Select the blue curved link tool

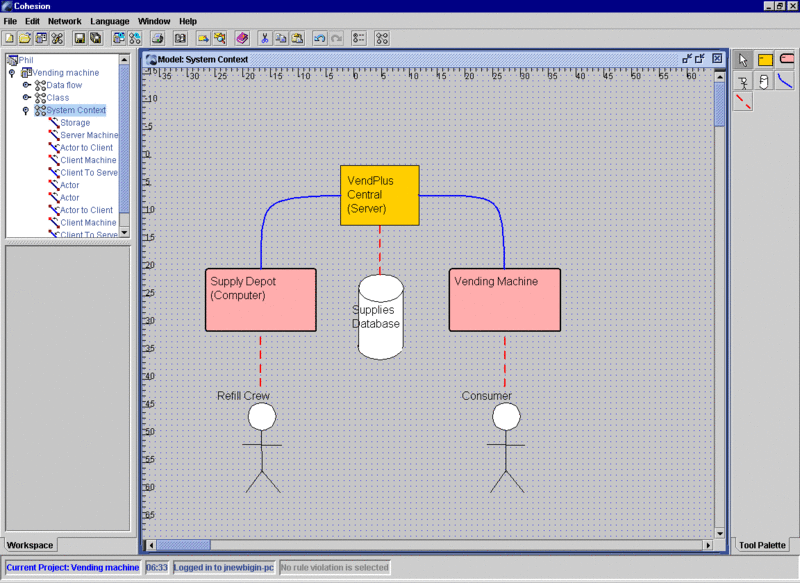coord(786,81)
